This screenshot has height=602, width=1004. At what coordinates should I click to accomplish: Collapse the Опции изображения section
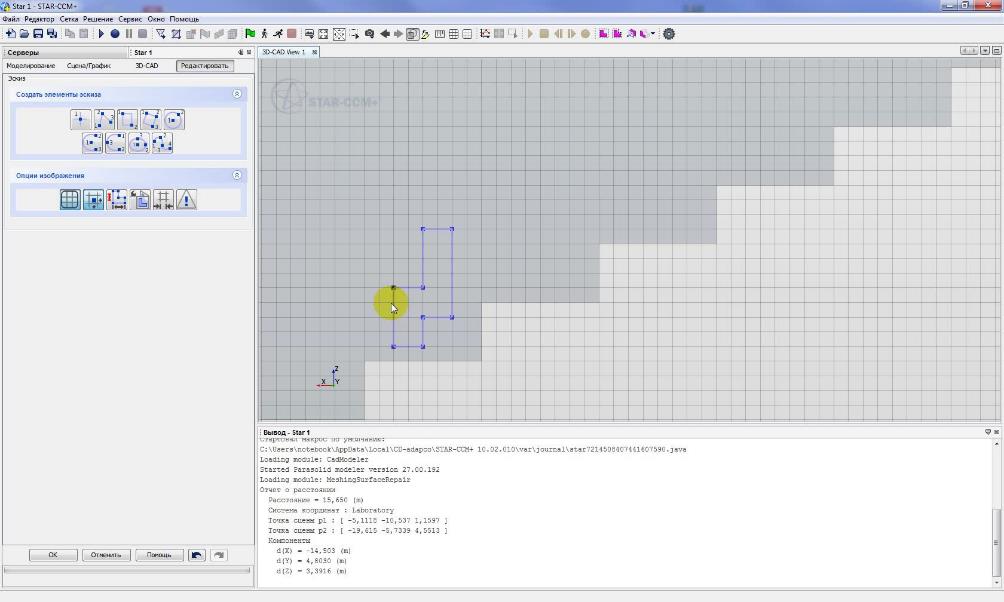pyautogui.click(x=237, y=175)
